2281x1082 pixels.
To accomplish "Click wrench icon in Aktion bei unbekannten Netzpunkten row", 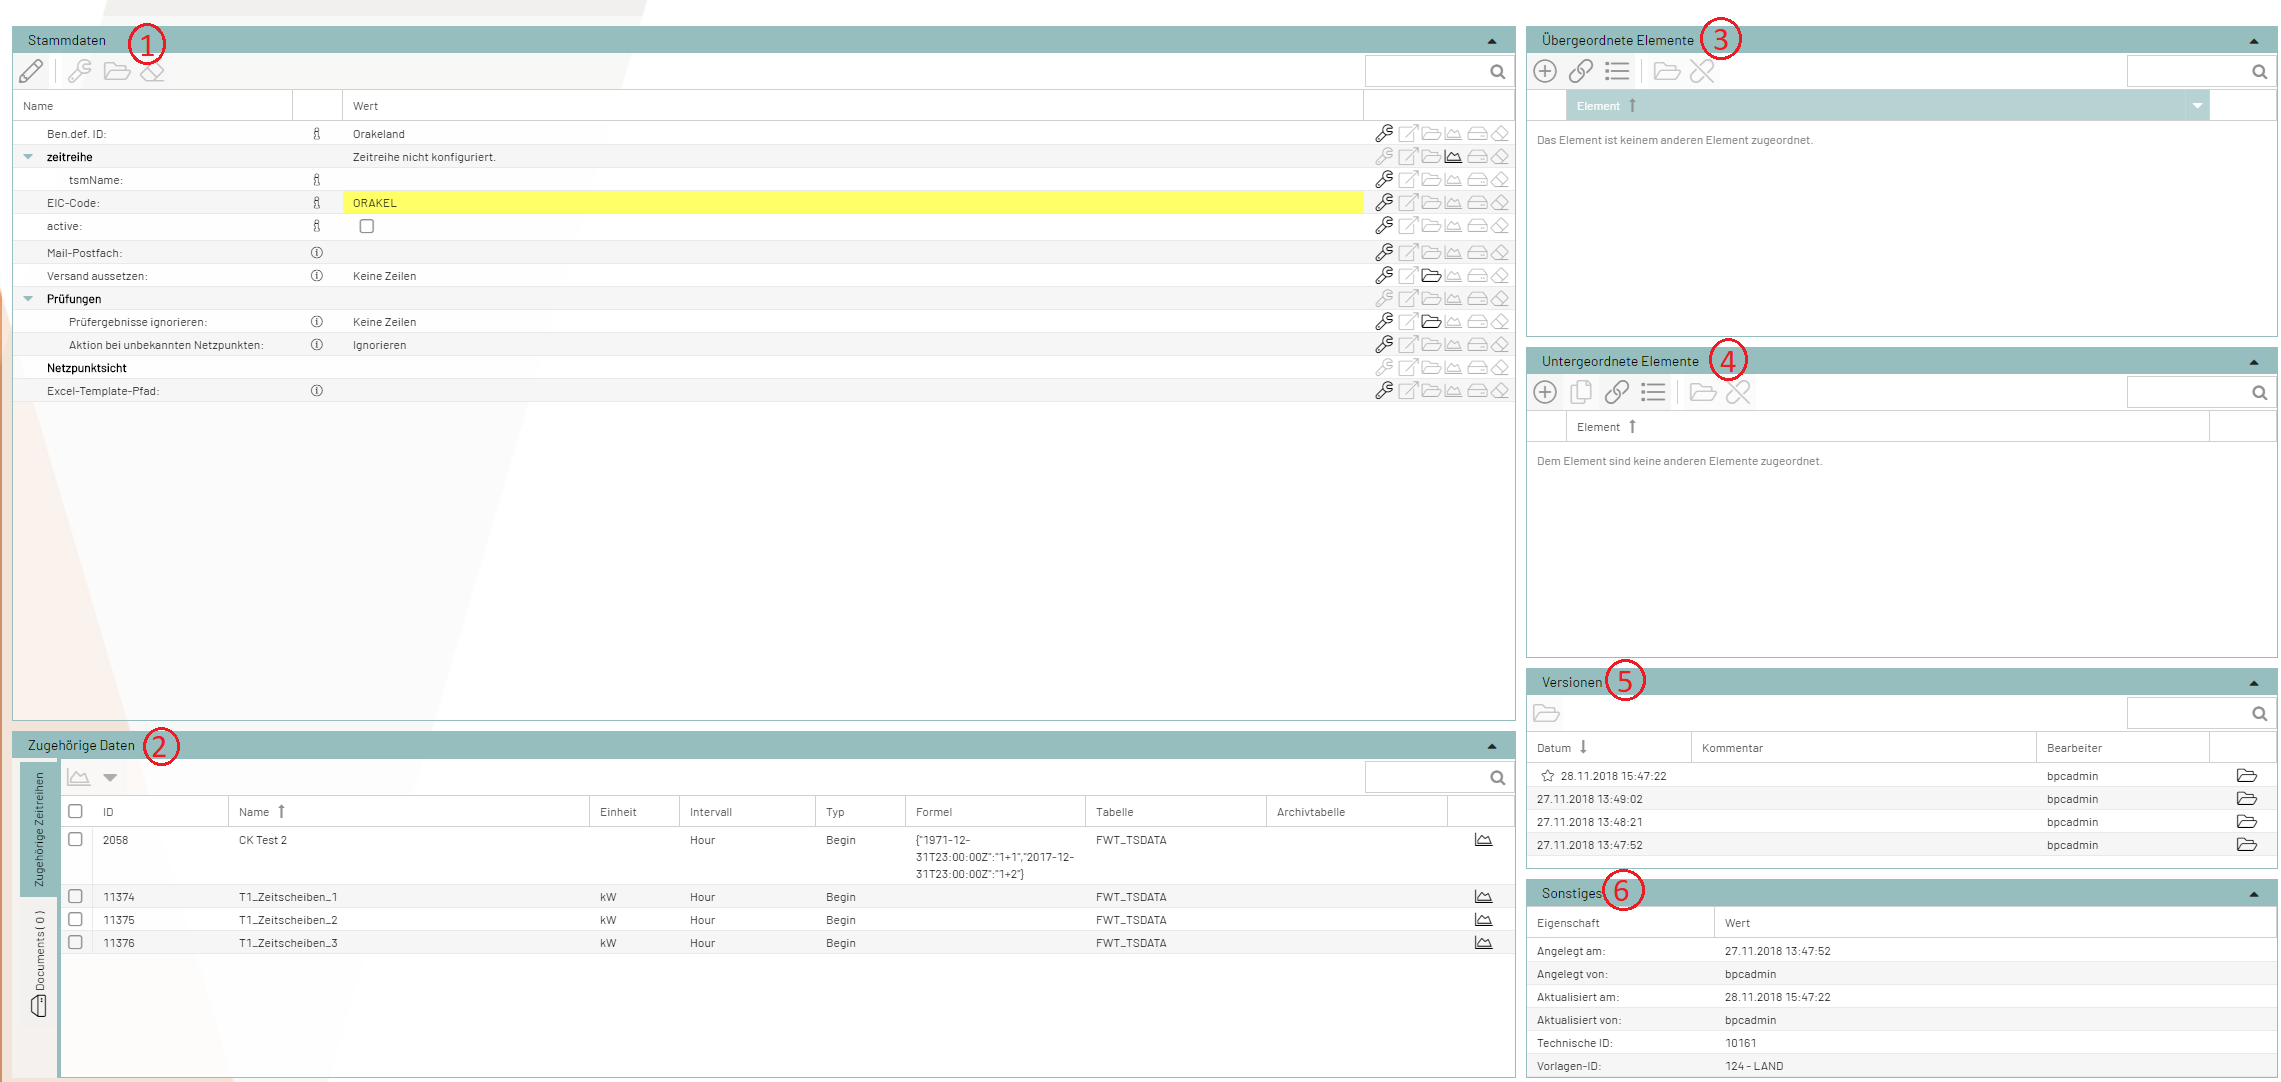I will point(1384,345).
